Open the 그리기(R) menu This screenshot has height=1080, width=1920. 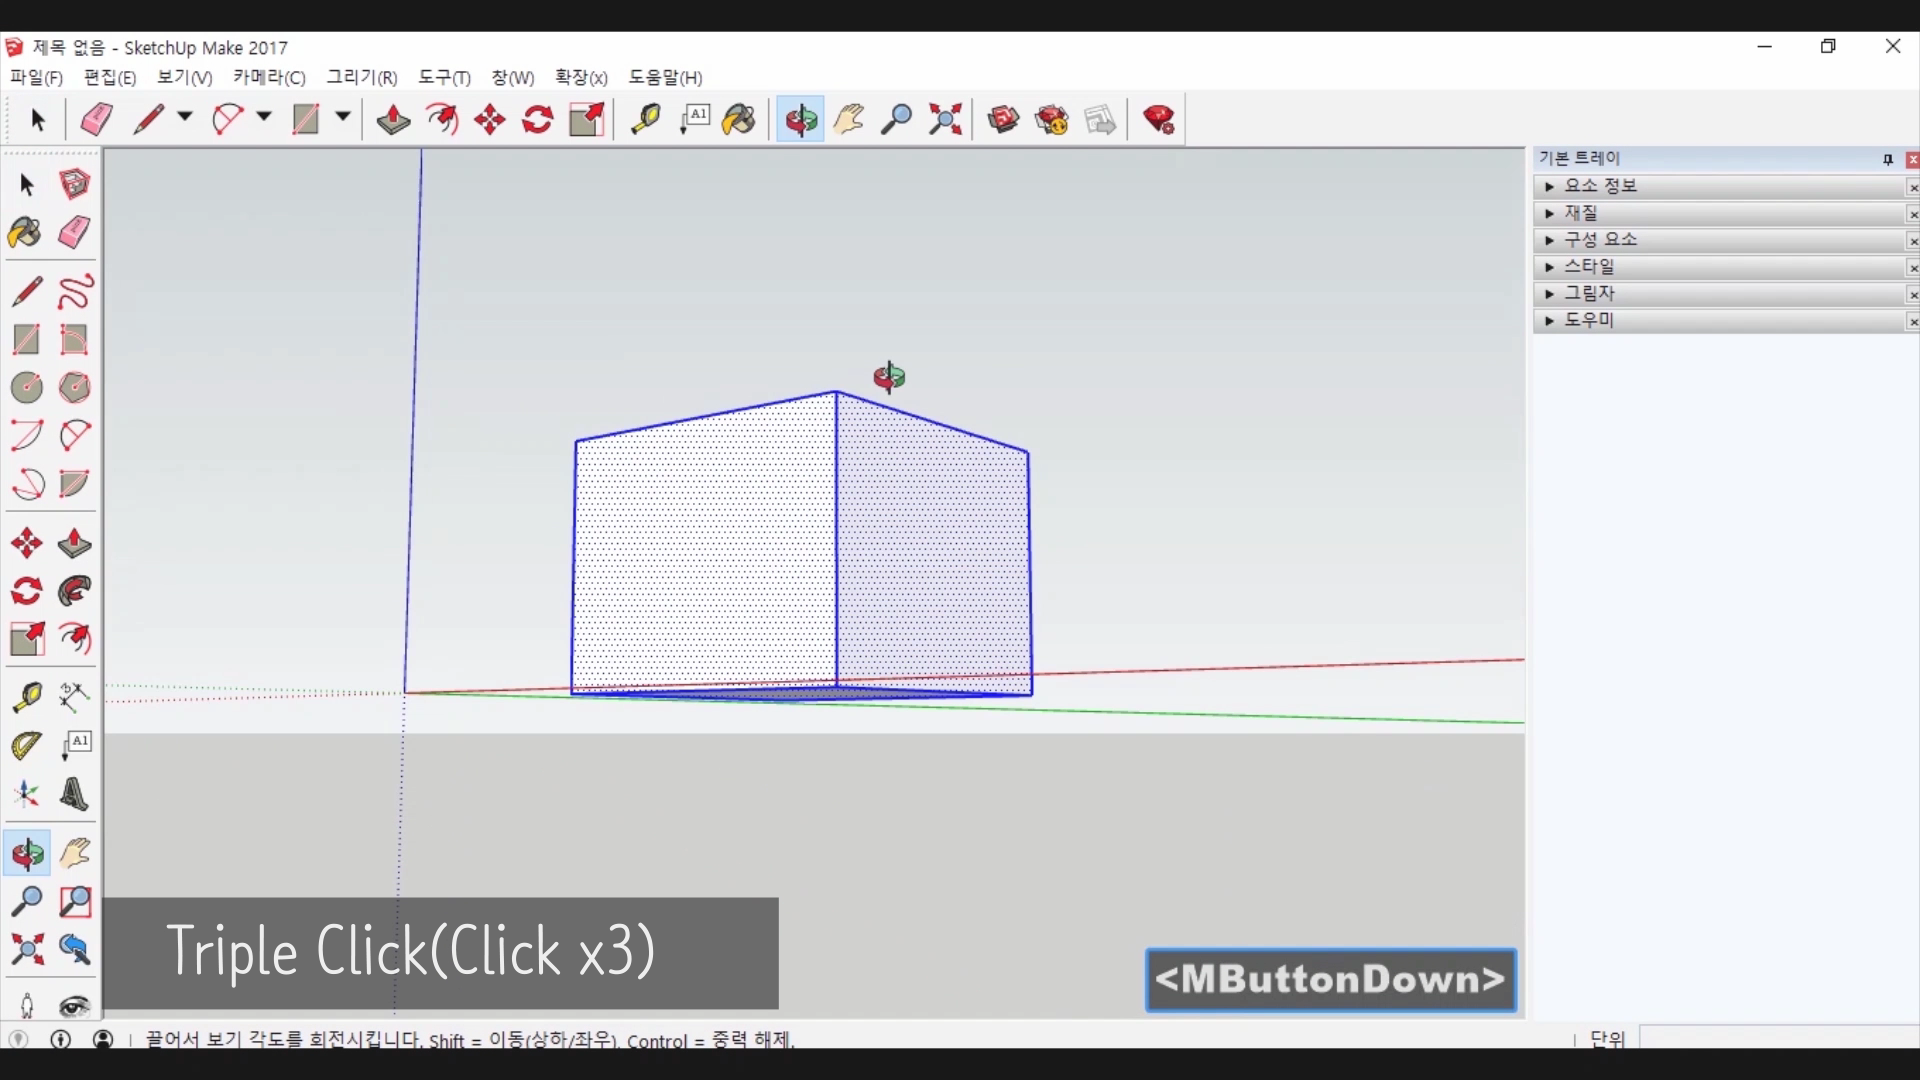362,77
